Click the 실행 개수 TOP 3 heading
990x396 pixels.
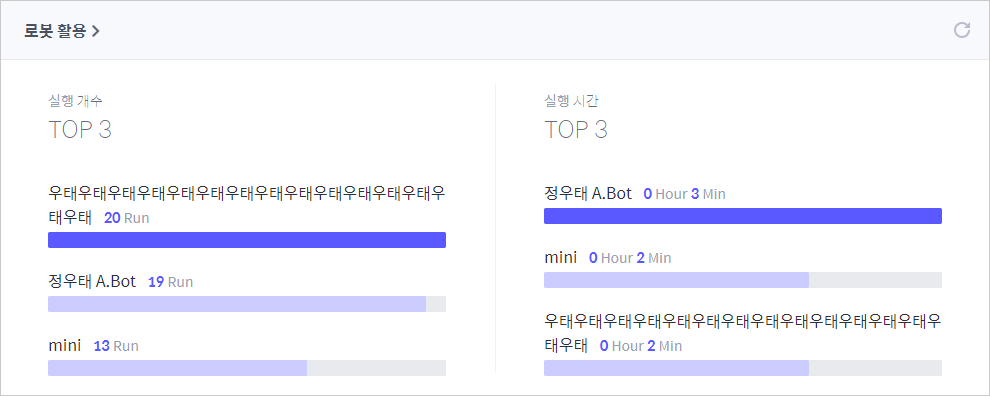pyautogui.click(x=80, y=119)
